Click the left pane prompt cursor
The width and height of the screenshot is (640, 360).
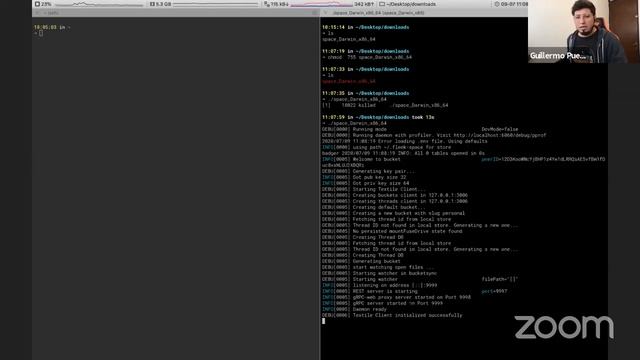[x=41, y=33]
